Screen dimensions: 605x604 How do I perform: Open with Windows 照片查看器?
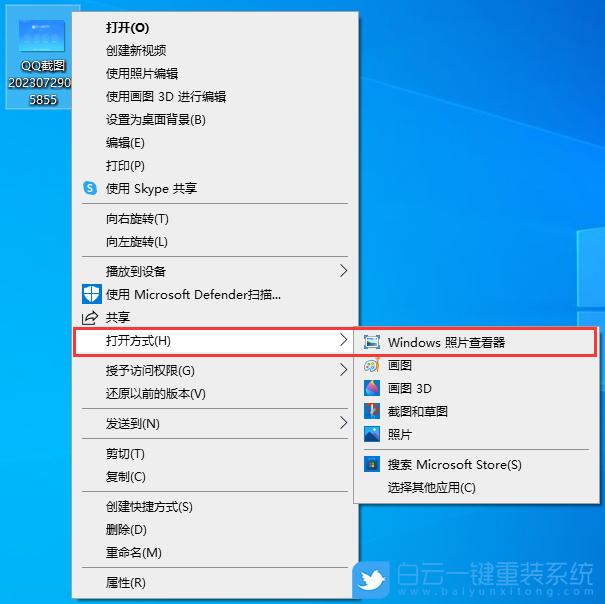pos(476,342)
